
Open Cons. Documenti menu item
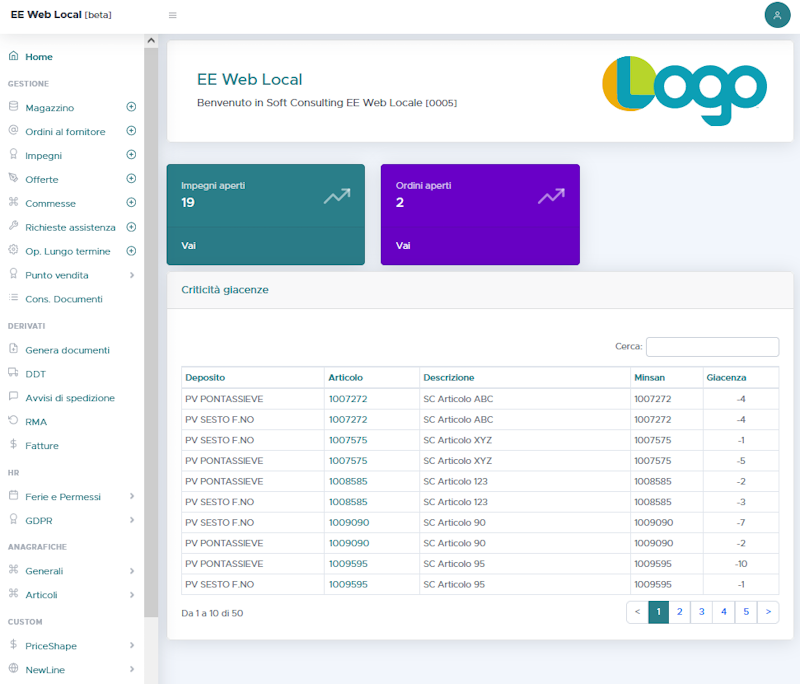pos(63,299)
